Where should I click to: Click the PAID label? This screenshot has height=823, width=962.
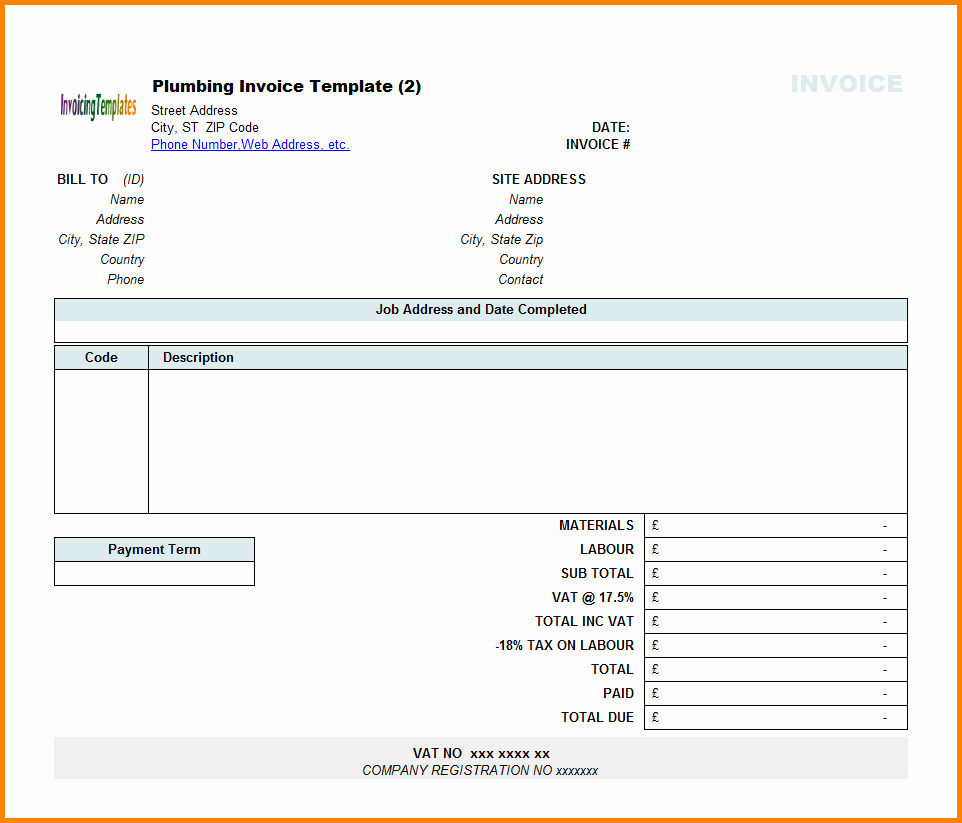pyautogui.click(x=618, y=694)
